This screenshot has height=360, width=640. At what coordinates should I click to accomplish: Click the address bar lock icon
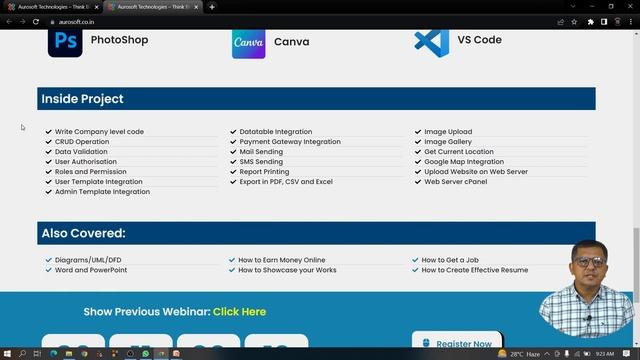click(x=52, y=22)
